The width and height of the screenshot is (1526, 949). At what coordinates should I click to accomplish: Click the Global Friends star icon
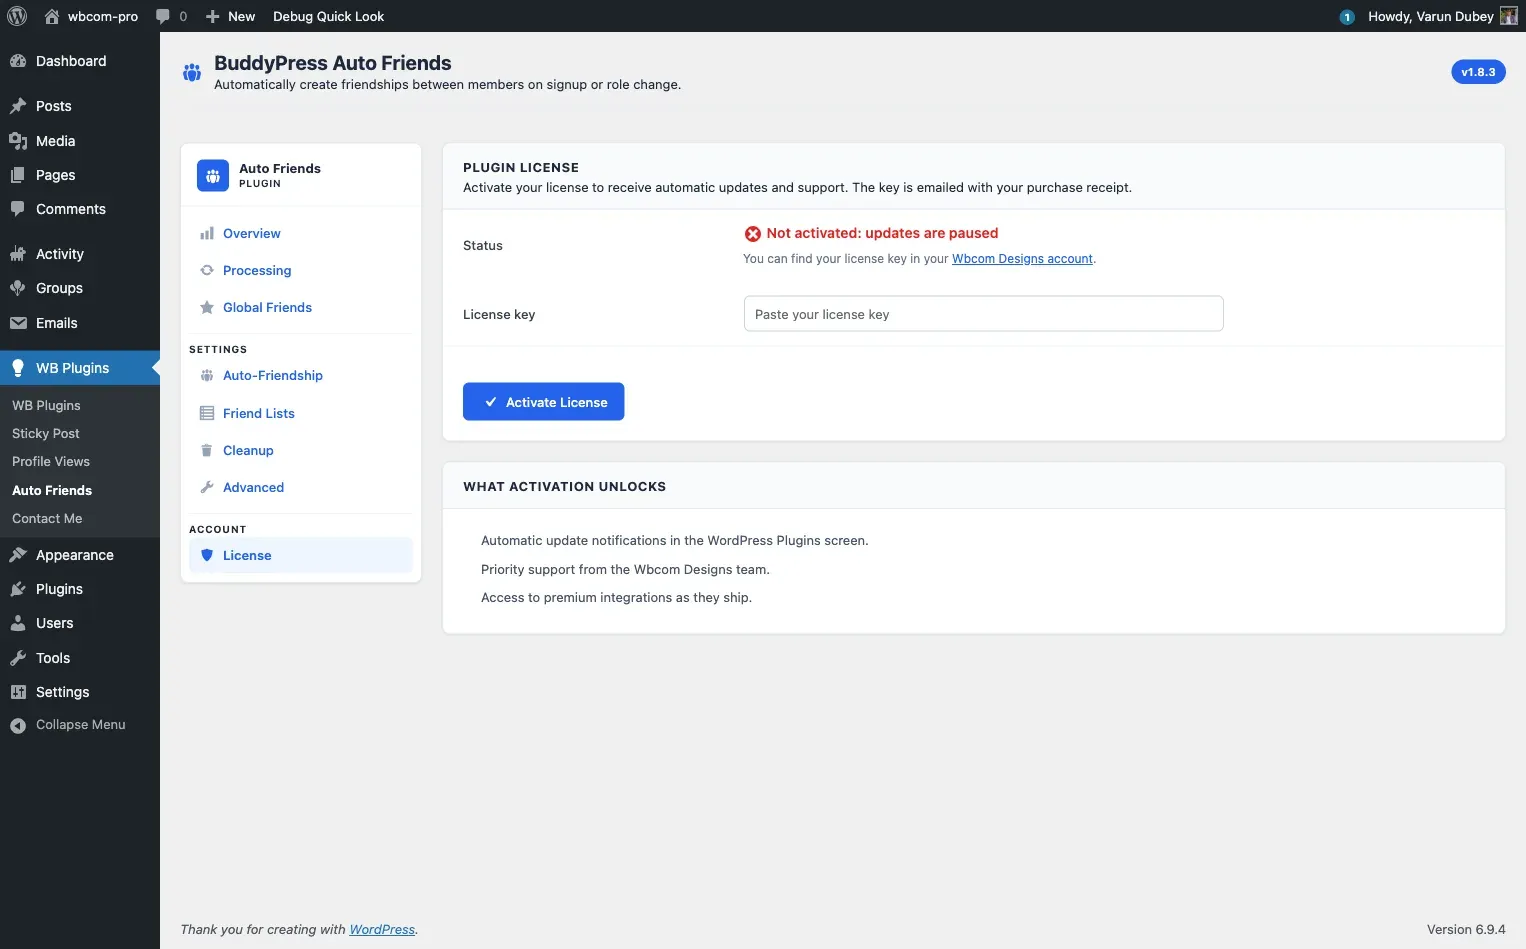click(x=207, y=308)
